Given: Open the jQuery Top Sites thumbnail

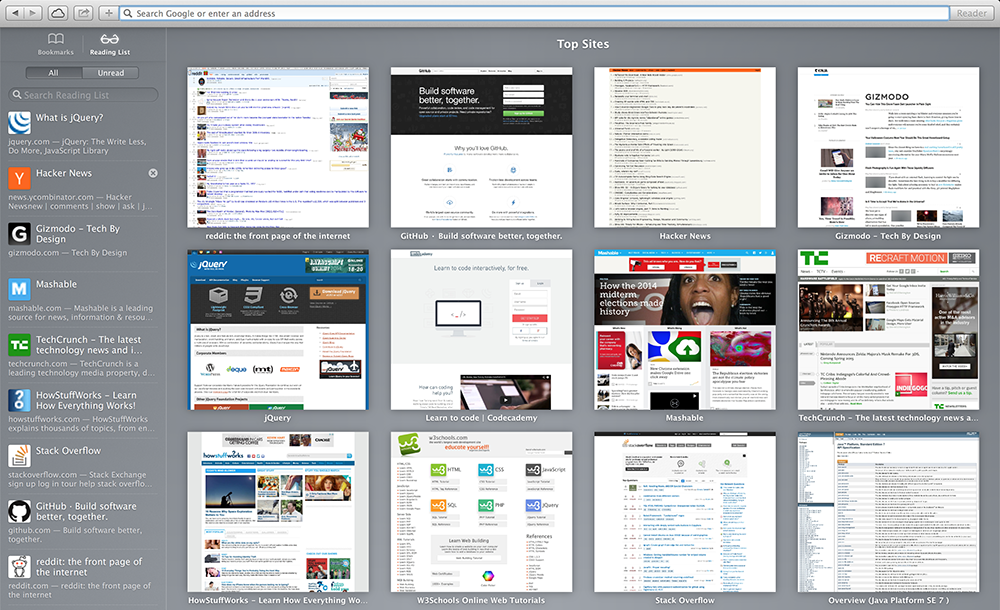Looking at the screenshot, I should (278, 330).
